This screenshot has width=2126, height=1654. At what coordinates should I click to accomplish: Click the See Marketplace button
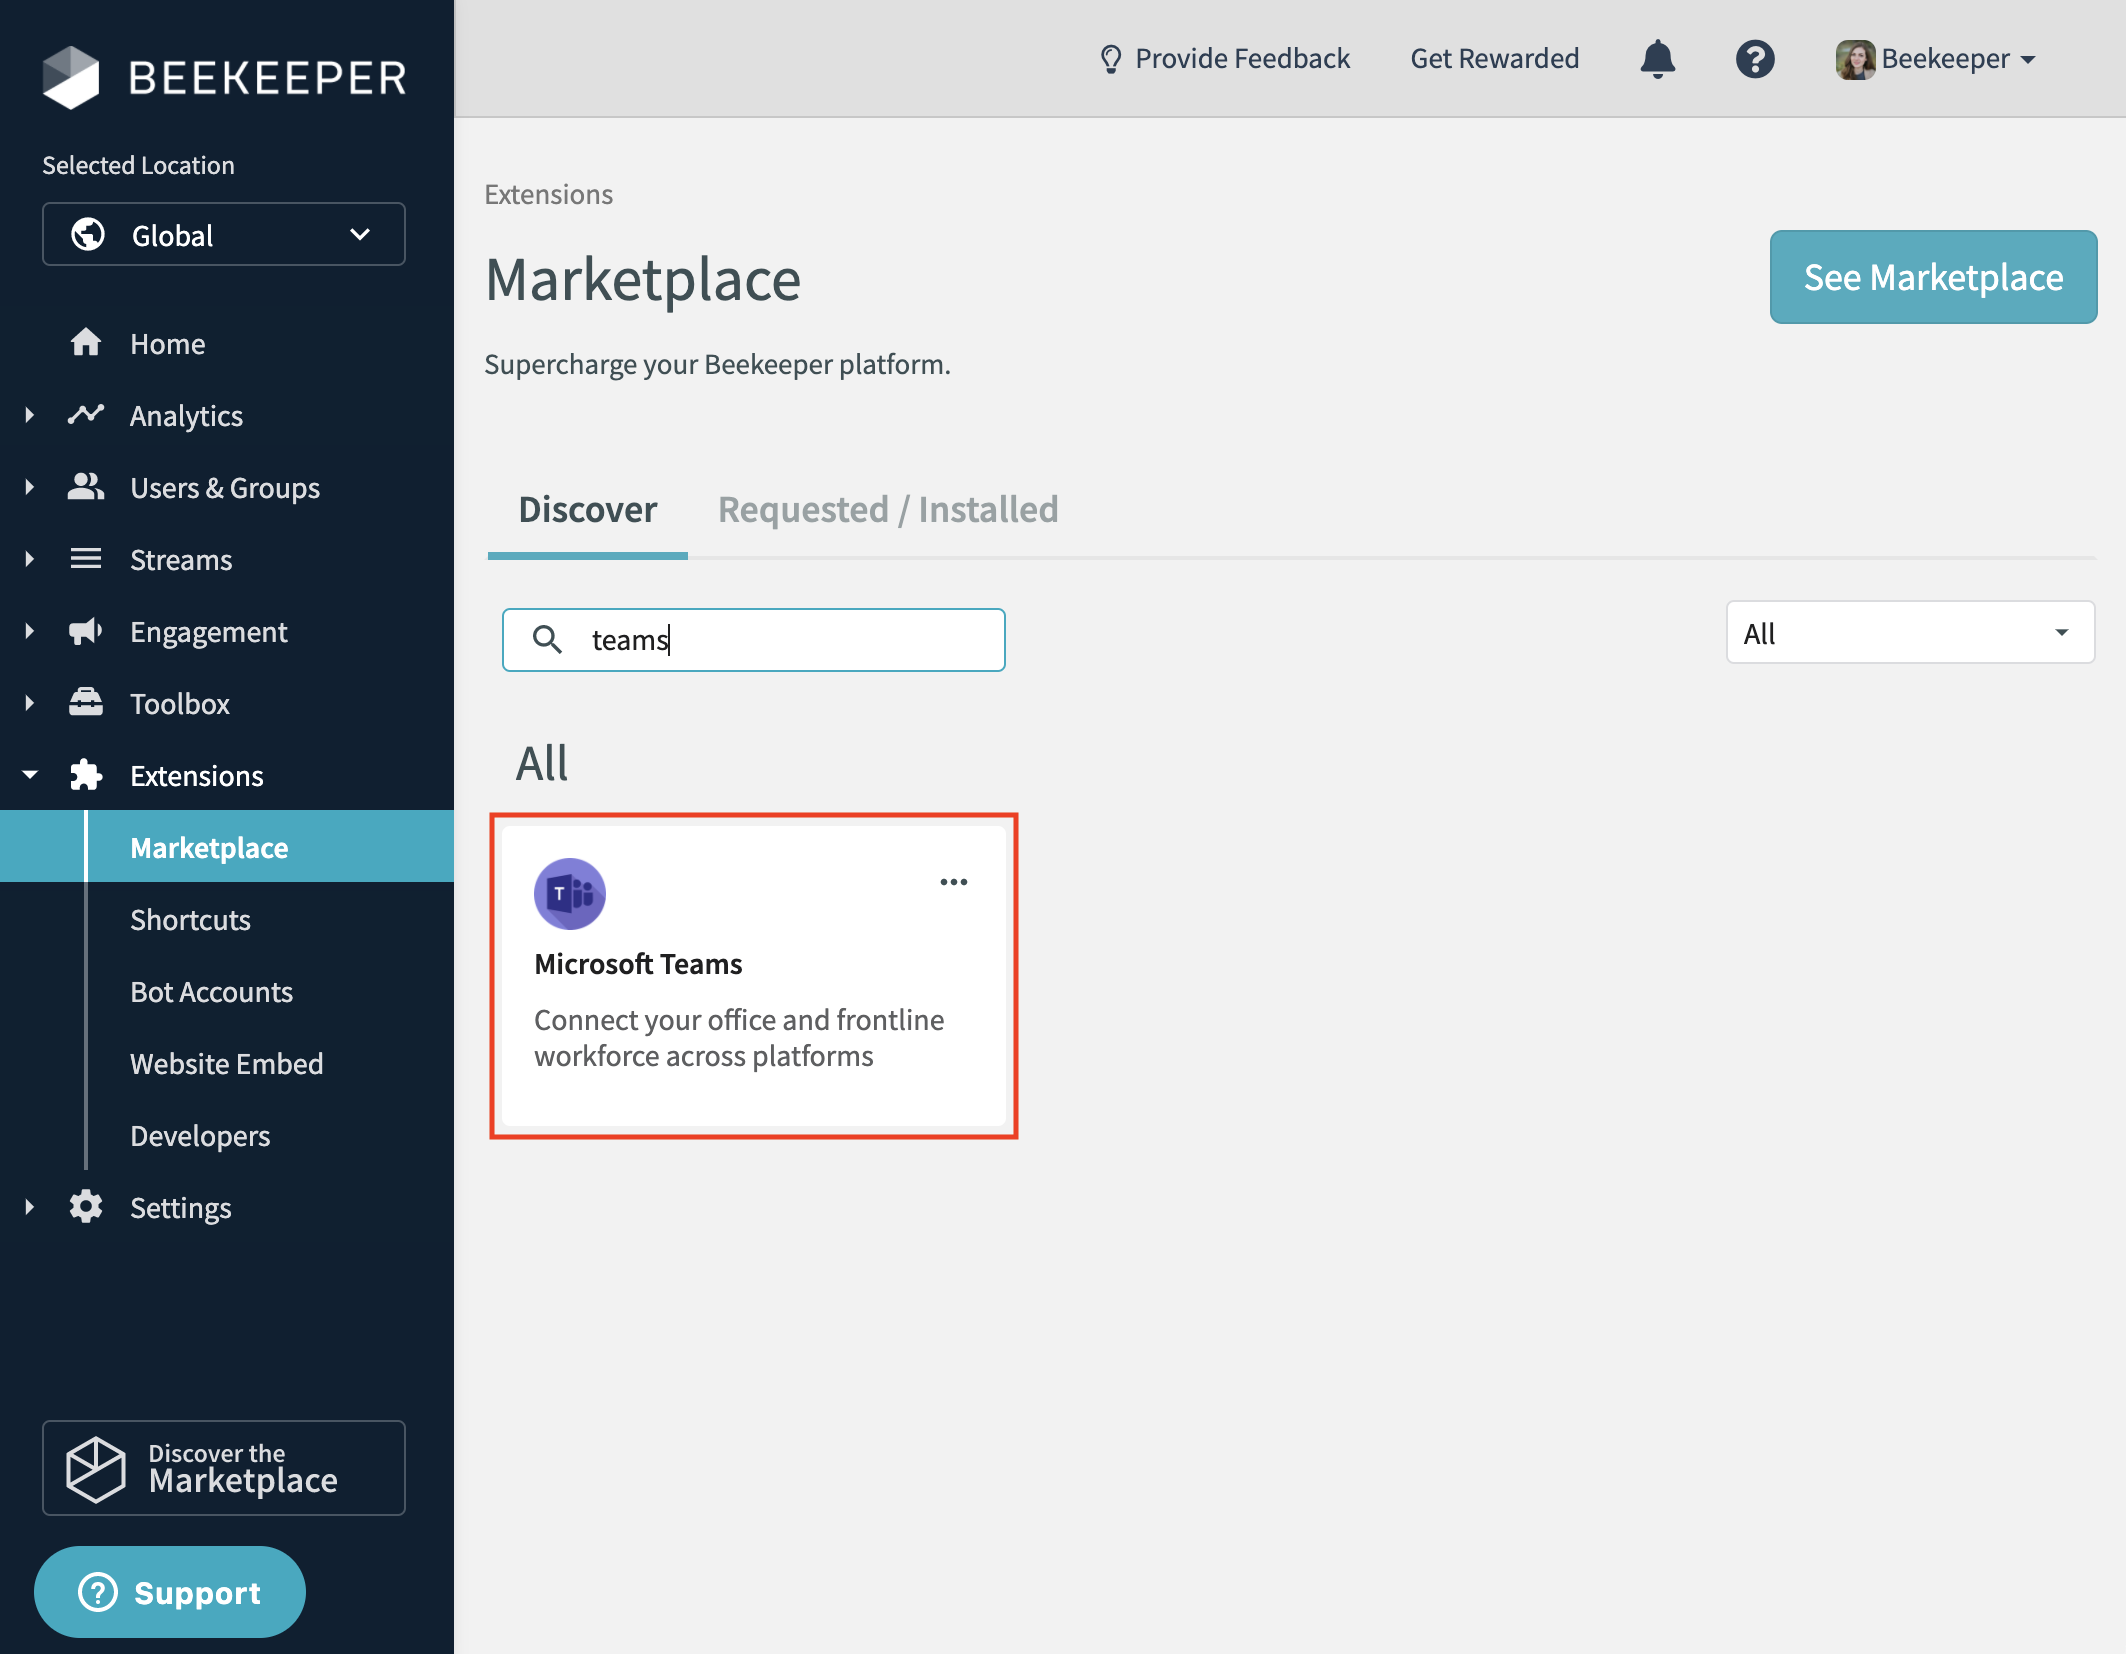pyautogui.click(x=1932, y=277)
